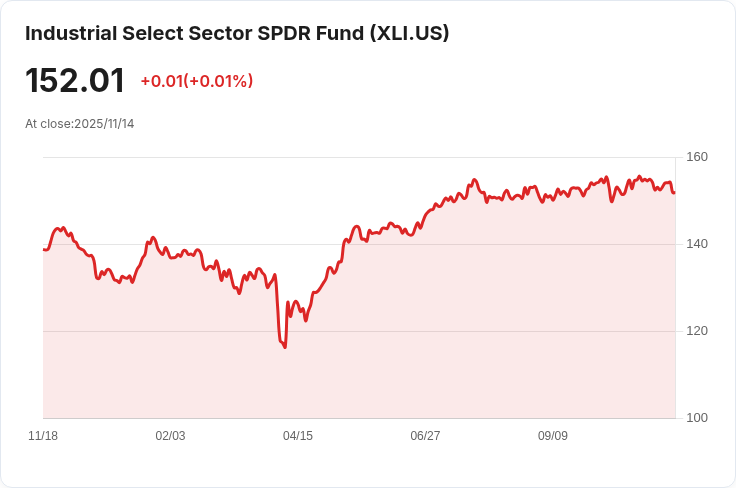
Task: Click the 06/27 date axis label
Action: tap(425, 436)
